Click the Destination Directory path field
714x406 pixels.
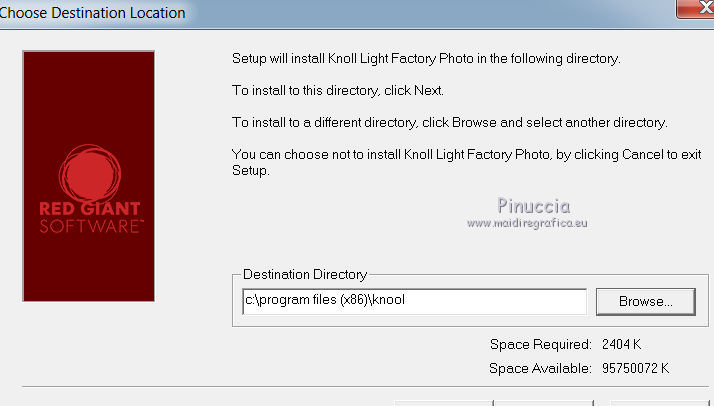tap(414, 301)
